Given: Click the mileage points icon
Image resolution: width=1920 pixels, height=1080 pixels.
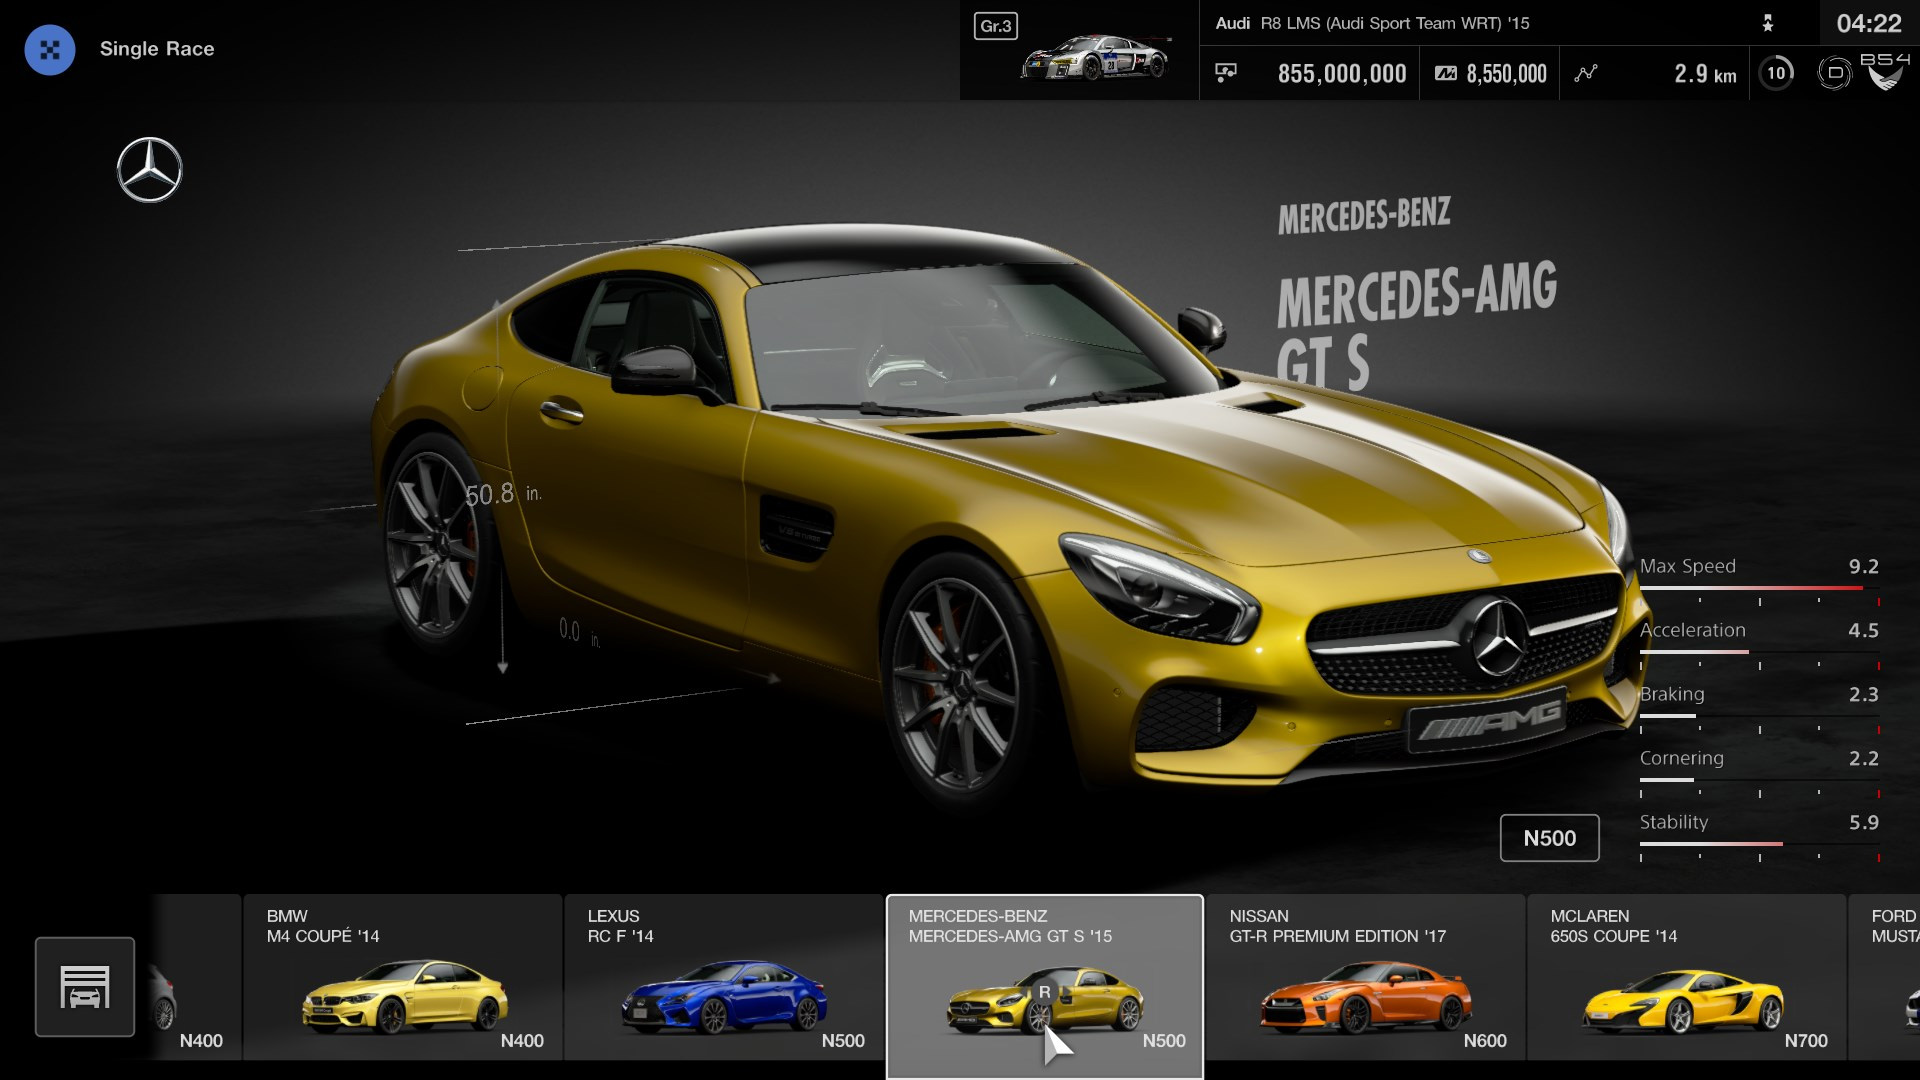Looking at the screenshot, I should tap(1445, 73).
